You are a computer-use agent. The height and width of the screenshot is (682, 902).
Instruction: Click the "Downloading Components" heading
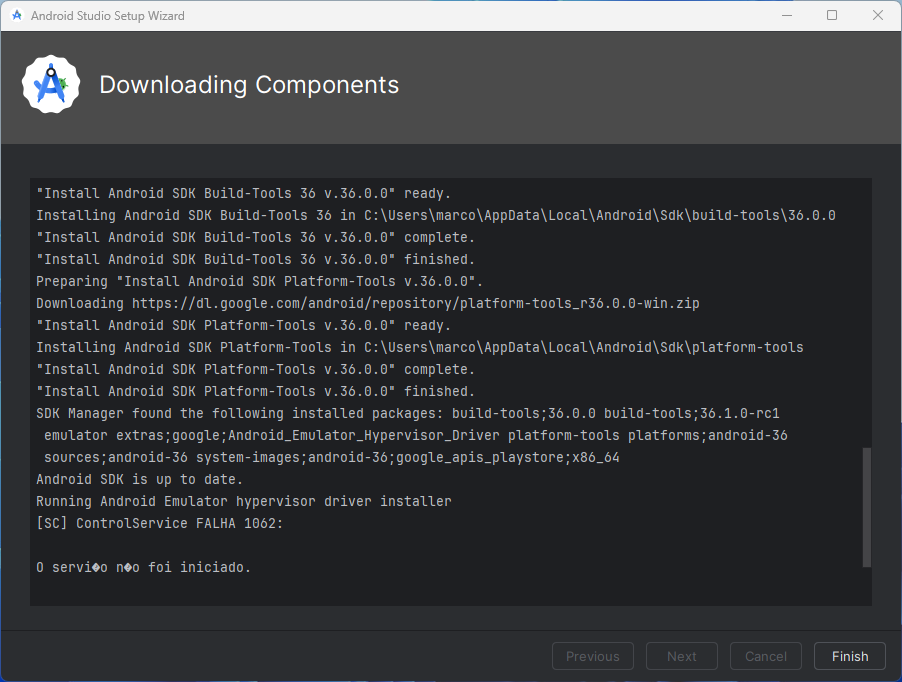coord(249,85)
